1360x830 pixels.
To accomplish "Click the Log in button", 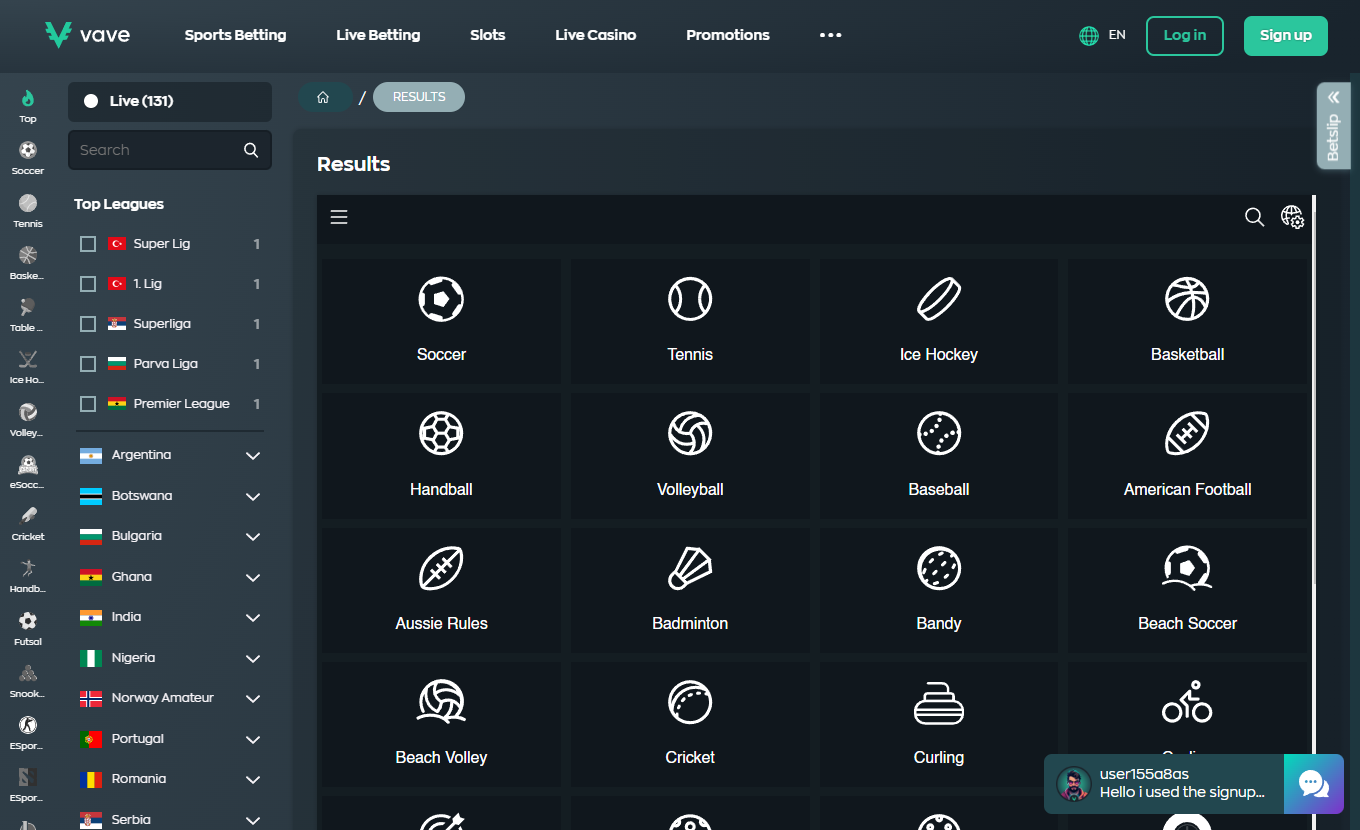I will pos(1185,35).
